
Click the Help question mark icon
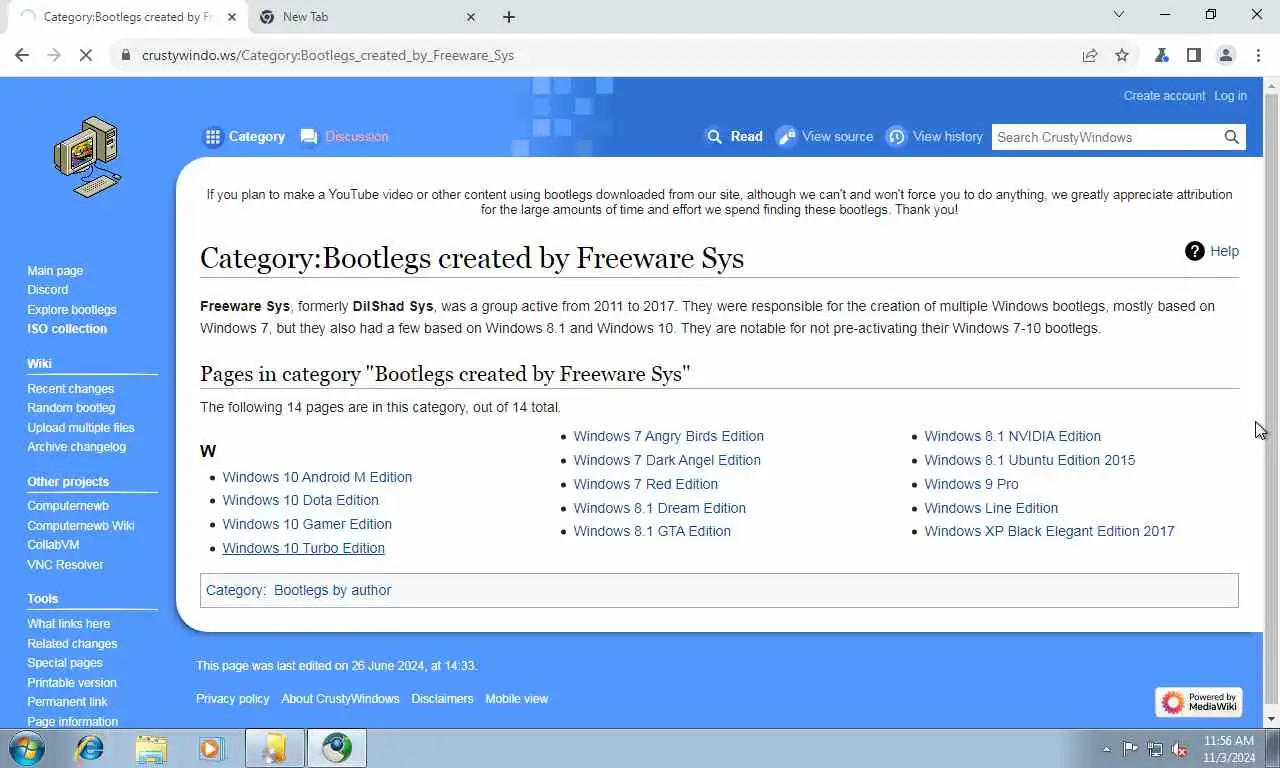1194,251
